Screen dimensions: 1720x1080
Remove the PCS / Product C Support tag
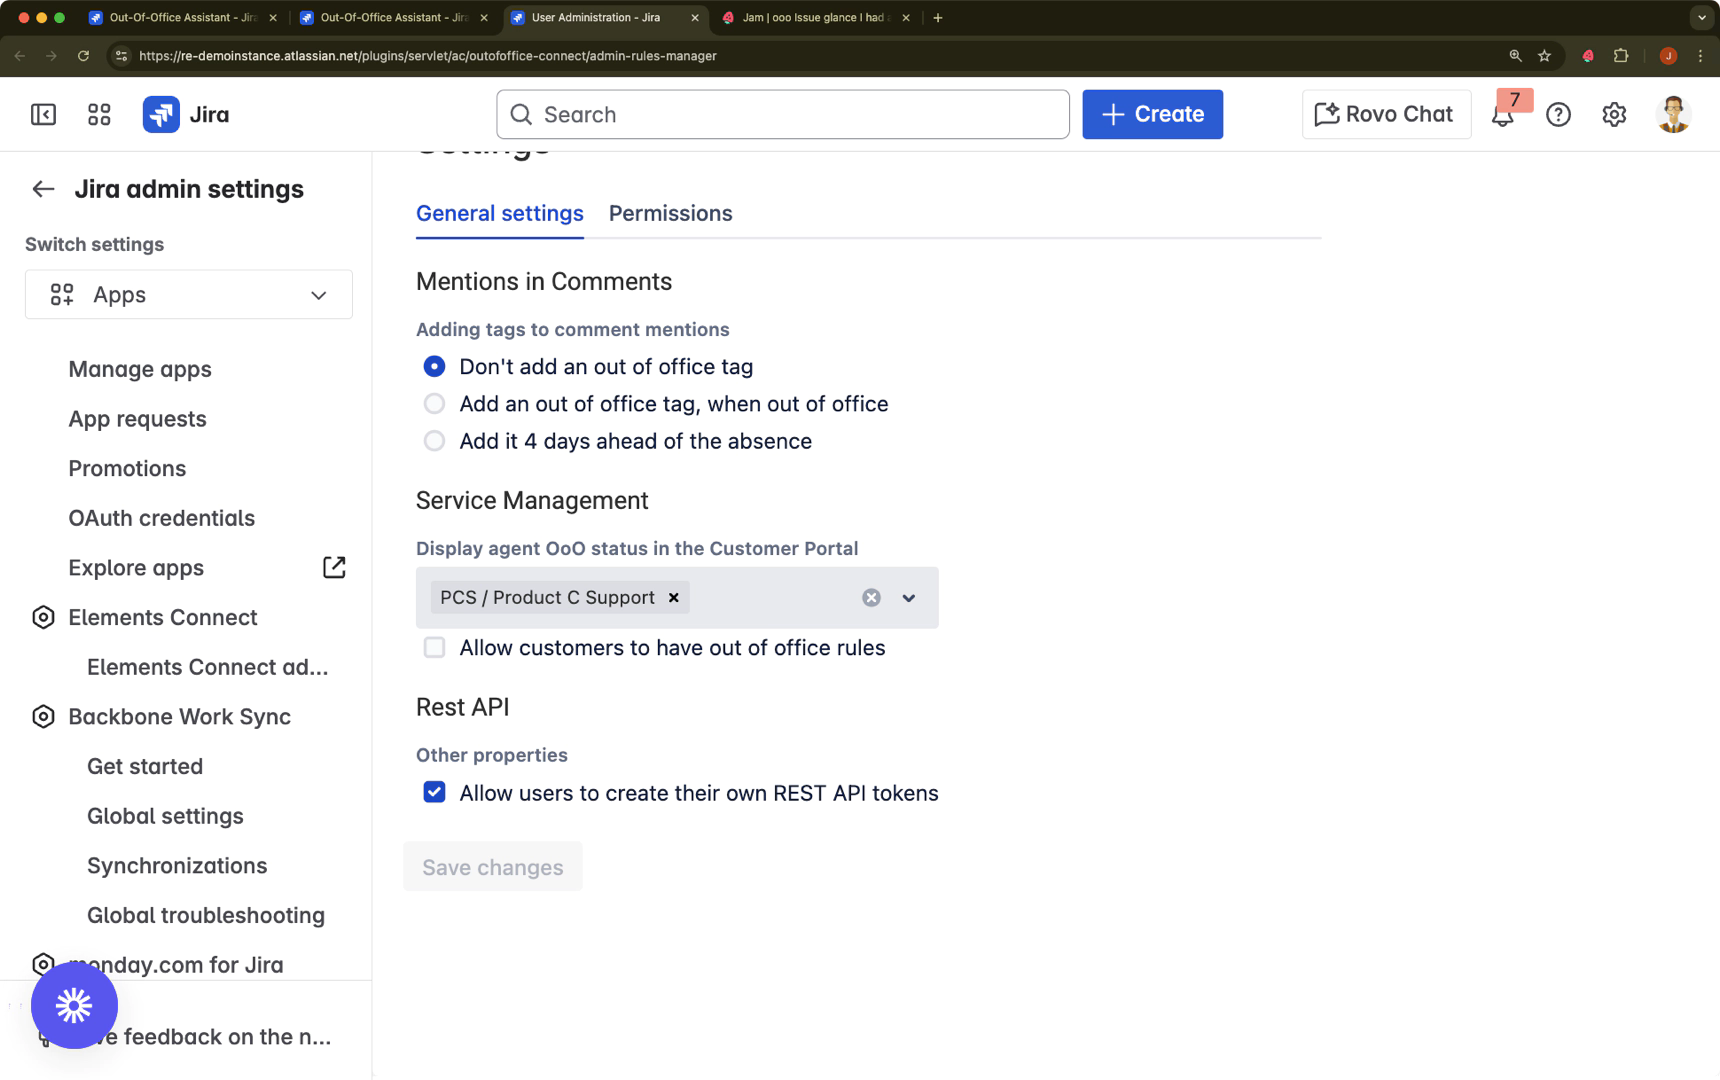(674, 598)
